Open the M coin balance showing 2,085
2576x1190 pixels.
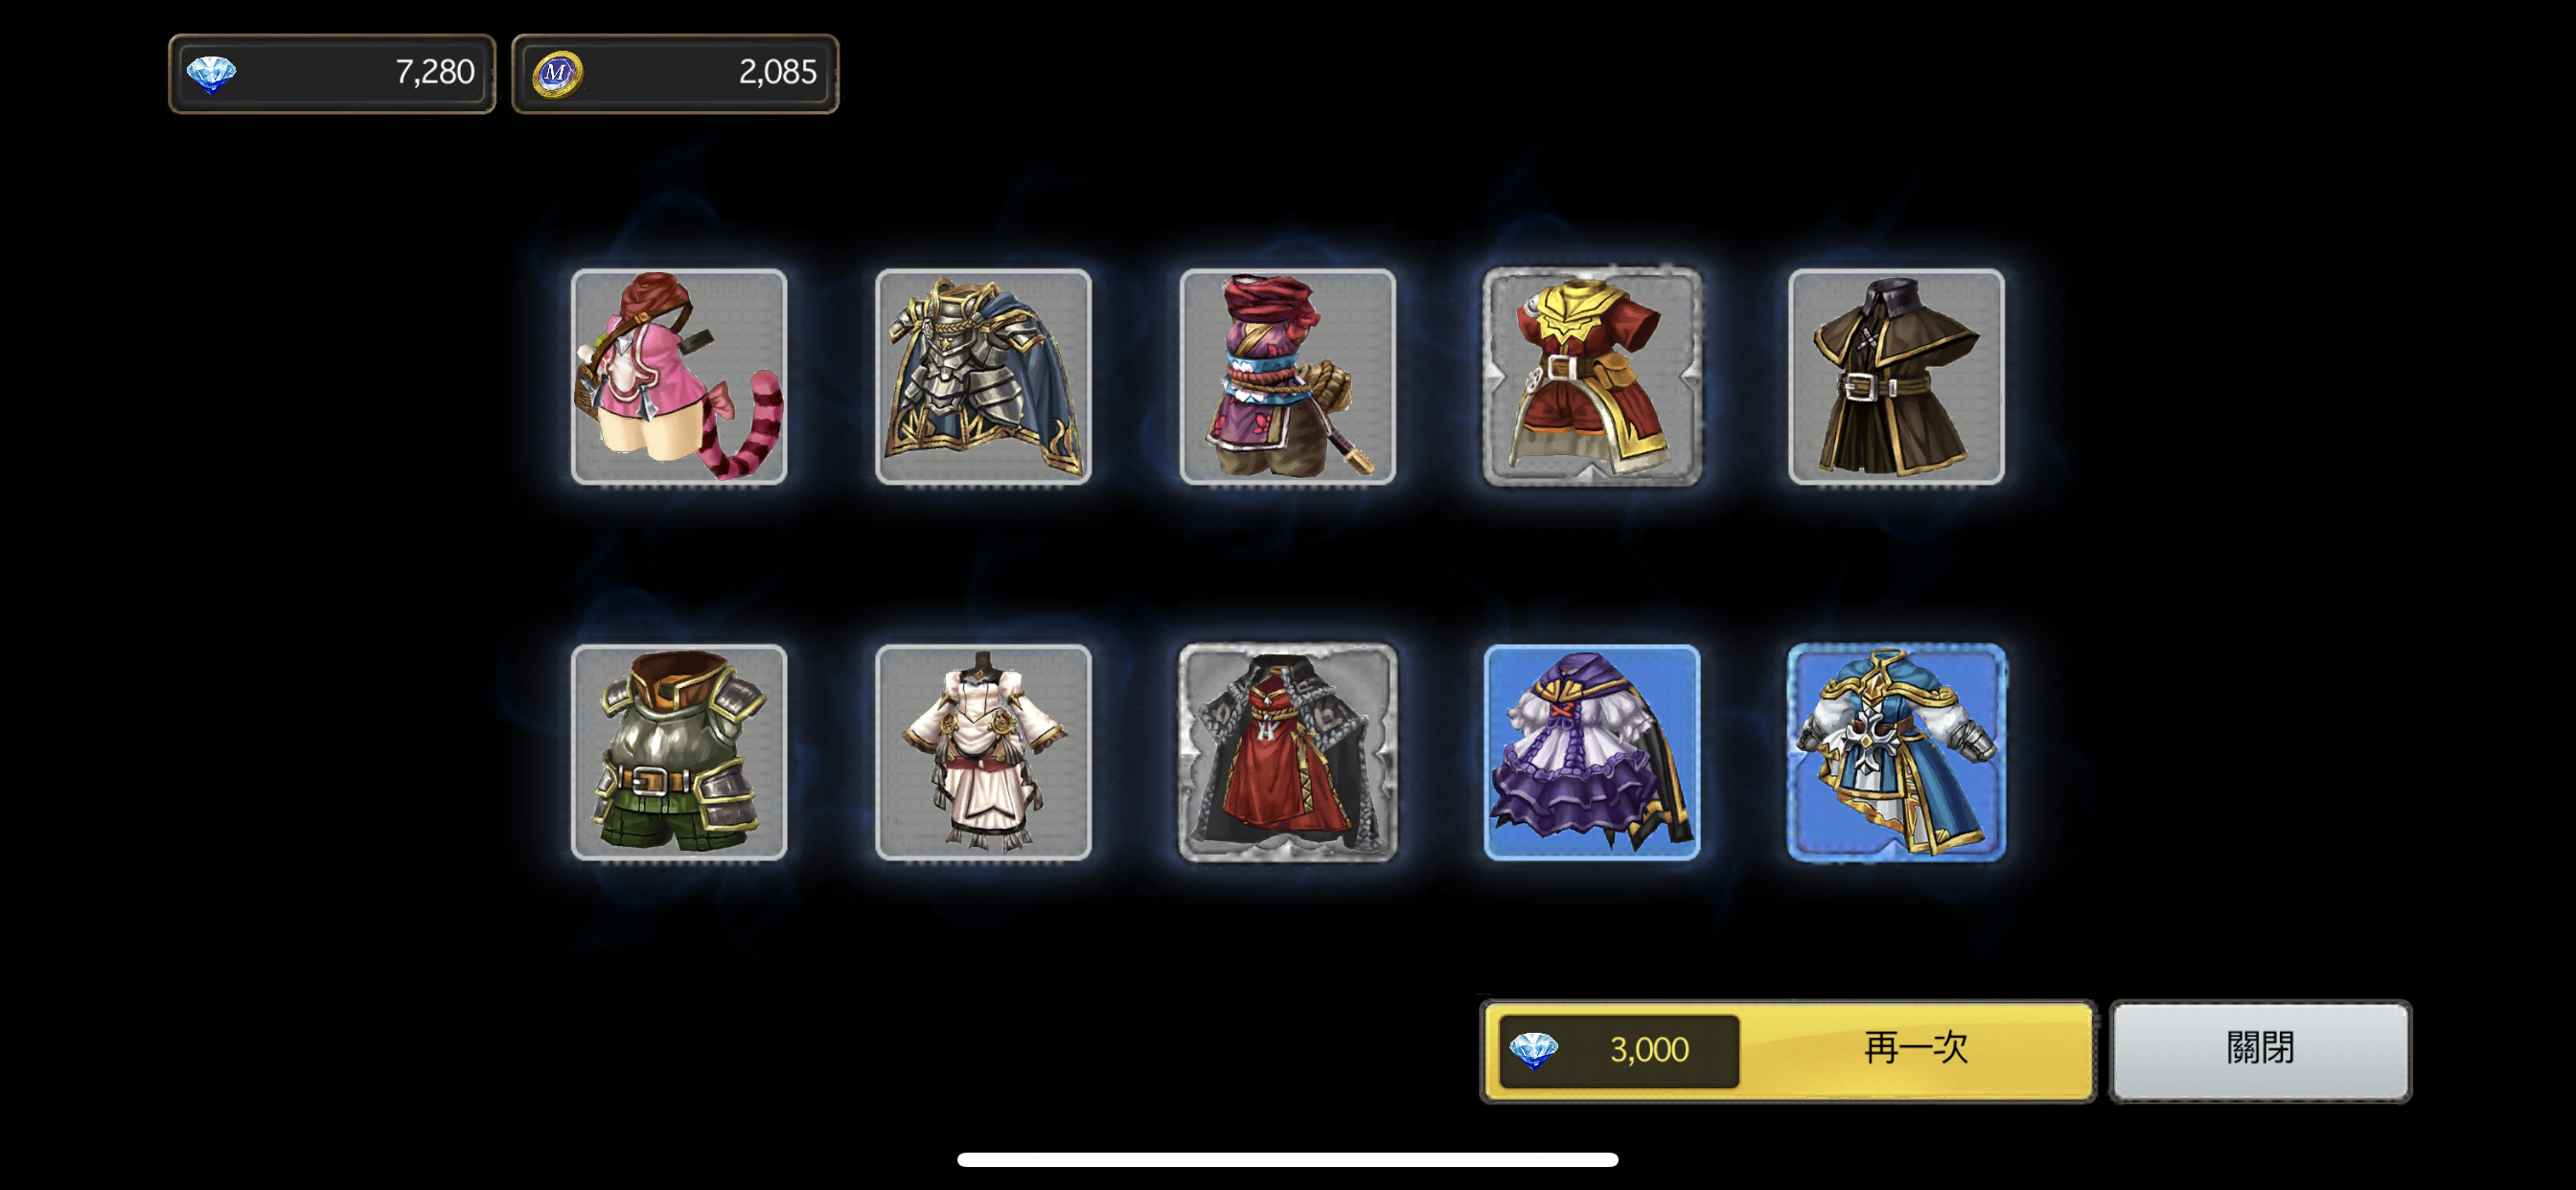tap(675, 73)
